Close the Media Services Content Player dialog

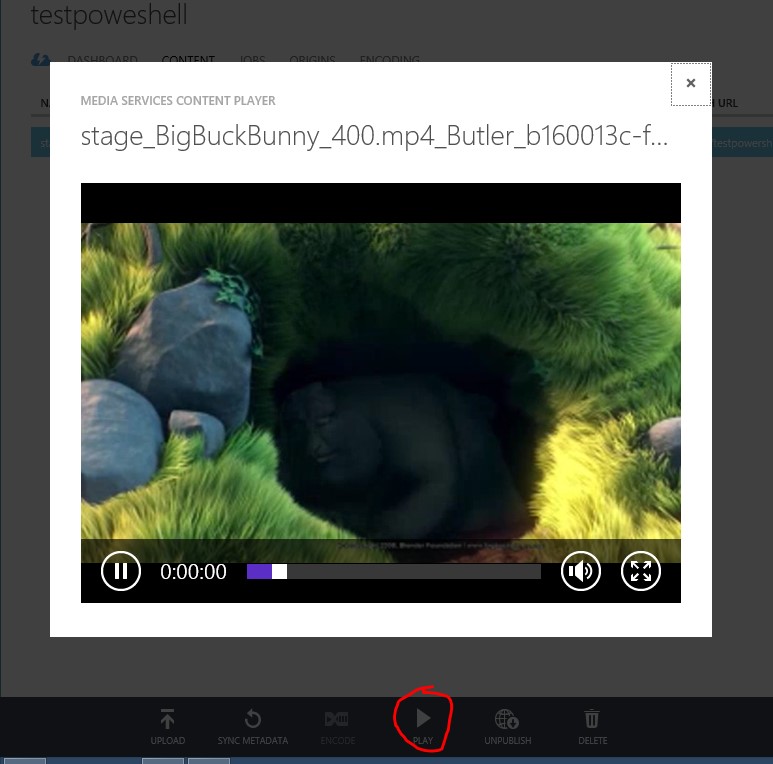[x=690, y=84]
